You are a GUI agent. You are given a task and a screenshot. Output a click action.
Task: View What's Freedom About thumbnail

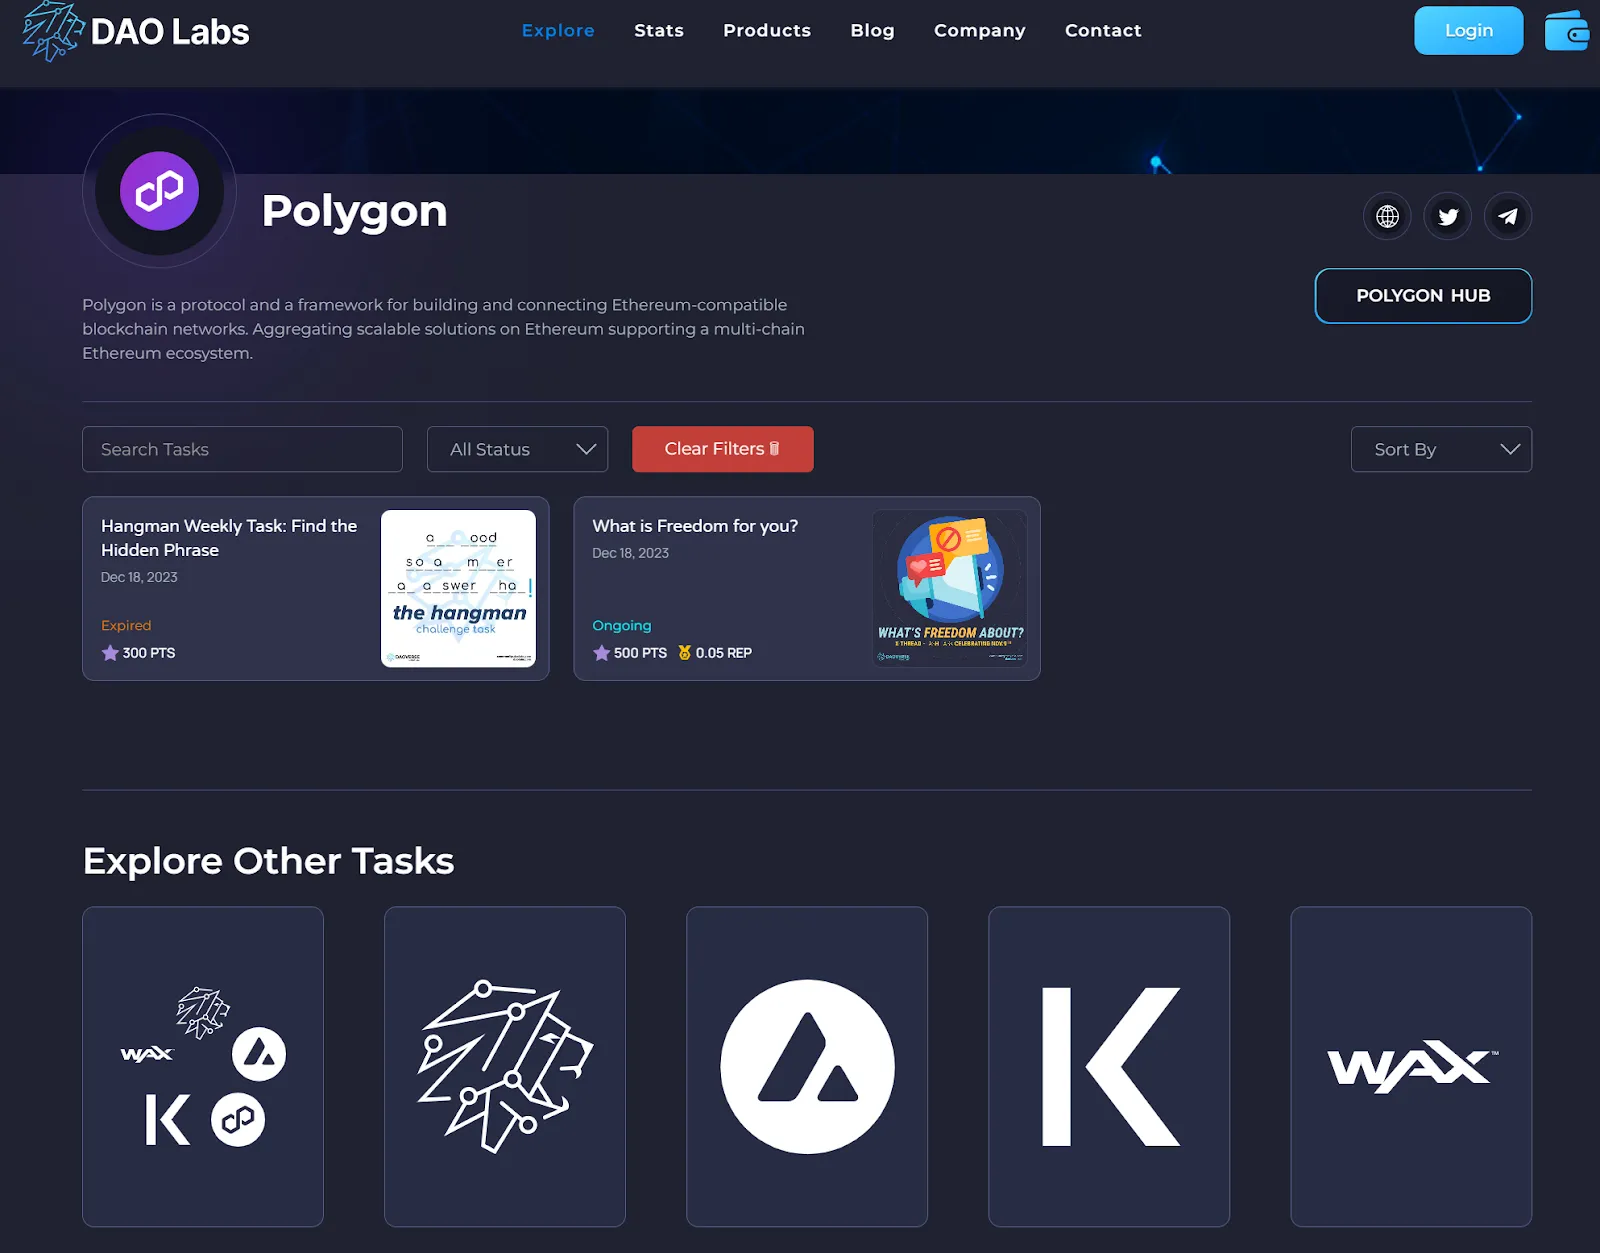pyautogui.click(x=950, y=588)
